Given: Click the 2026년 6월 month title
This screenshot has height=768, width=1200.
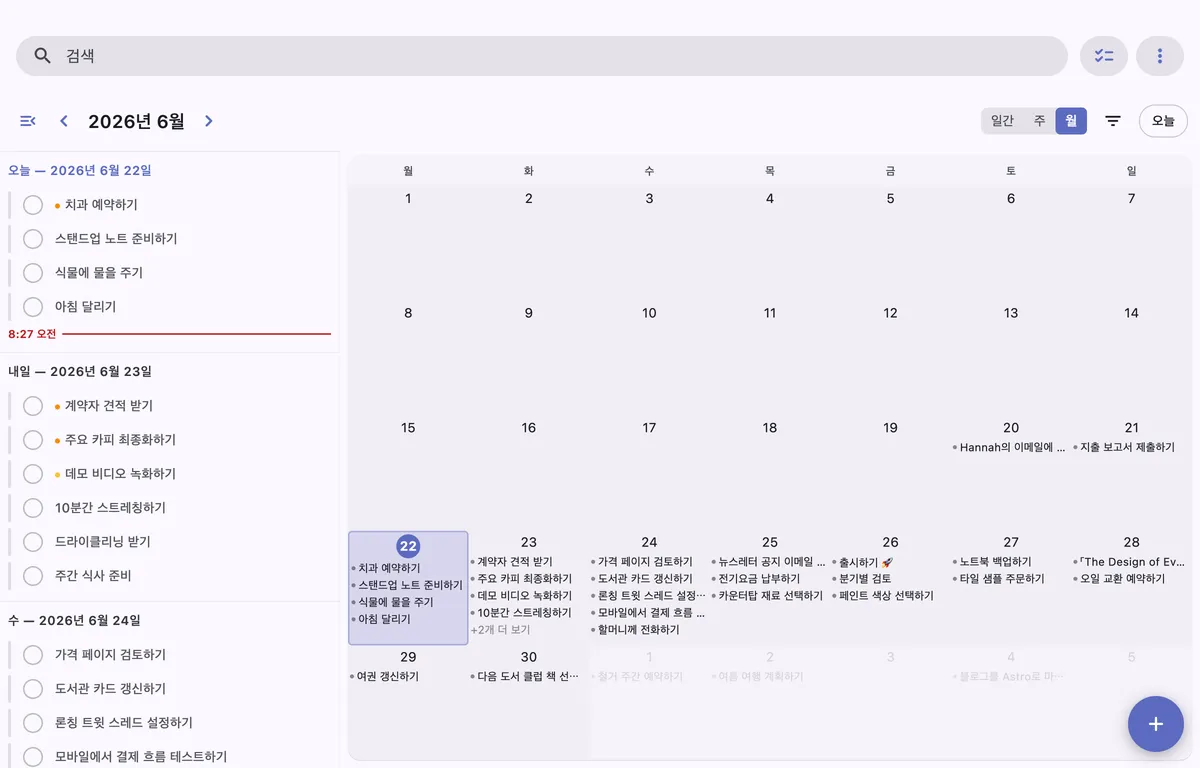Looking at the screenshot, I should 136,121.
